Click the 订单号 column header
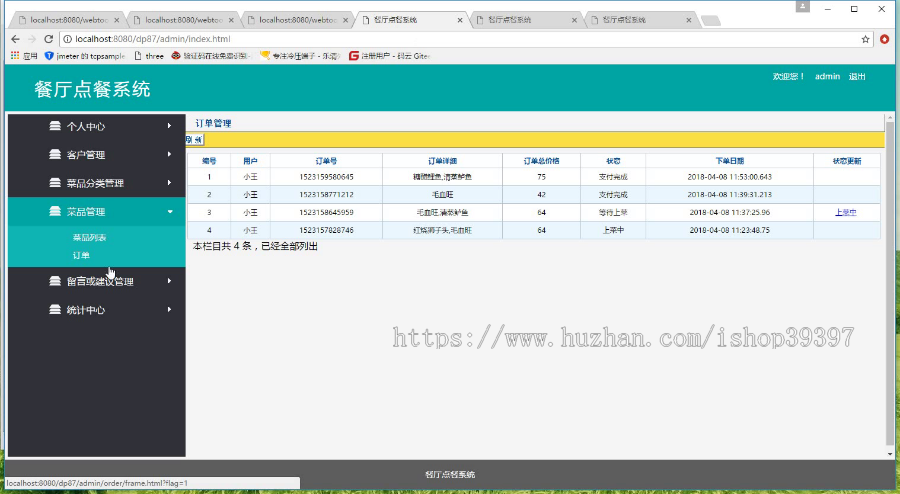Screen dimensions: 900x494 [x=326, y=161]
